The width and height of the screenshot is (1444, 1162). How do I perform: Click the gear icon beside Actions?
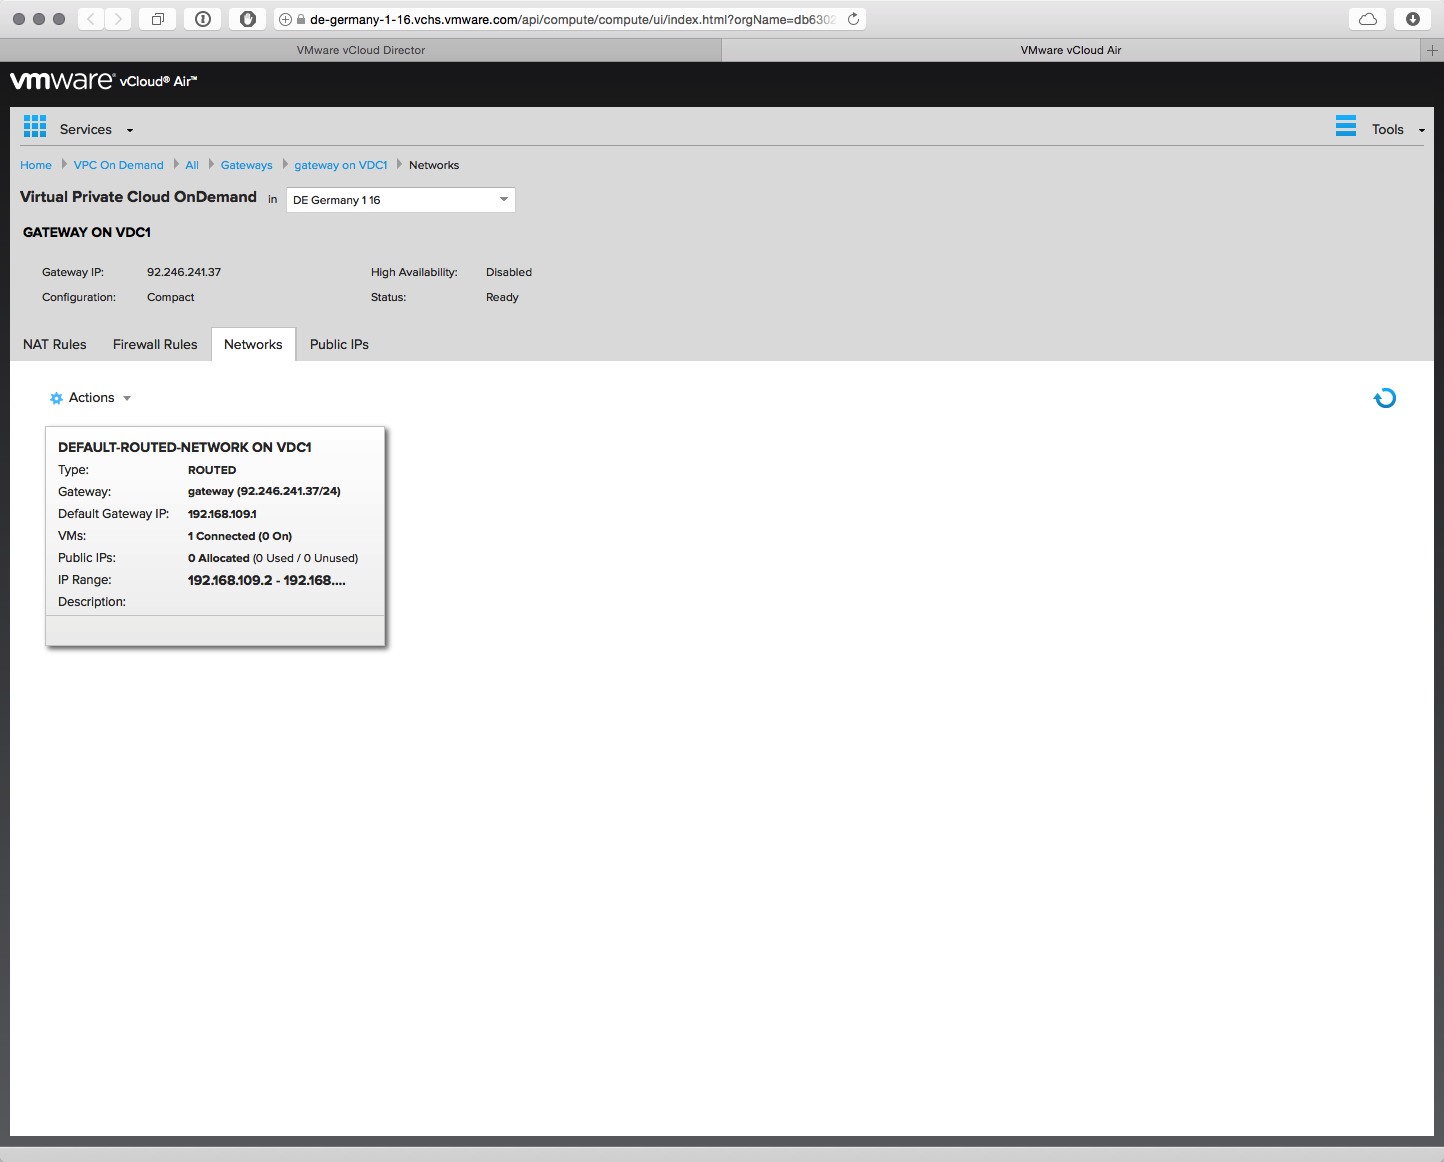tap(56, 398)
